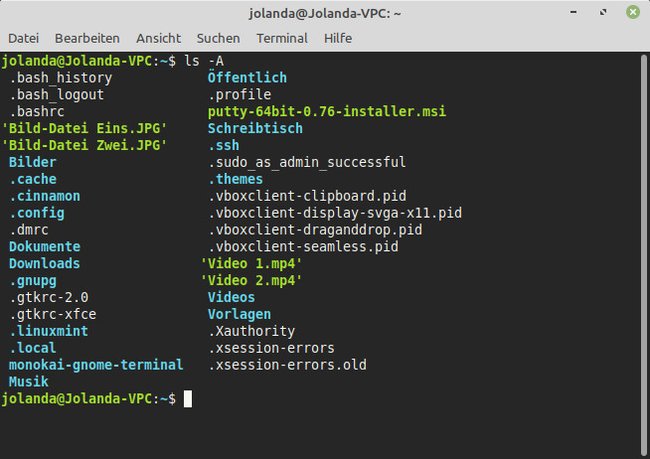Click the .vboxclient-draganddrop.pid entry
The height and width of the screenshot is (459, 650).
coord(315,230)
